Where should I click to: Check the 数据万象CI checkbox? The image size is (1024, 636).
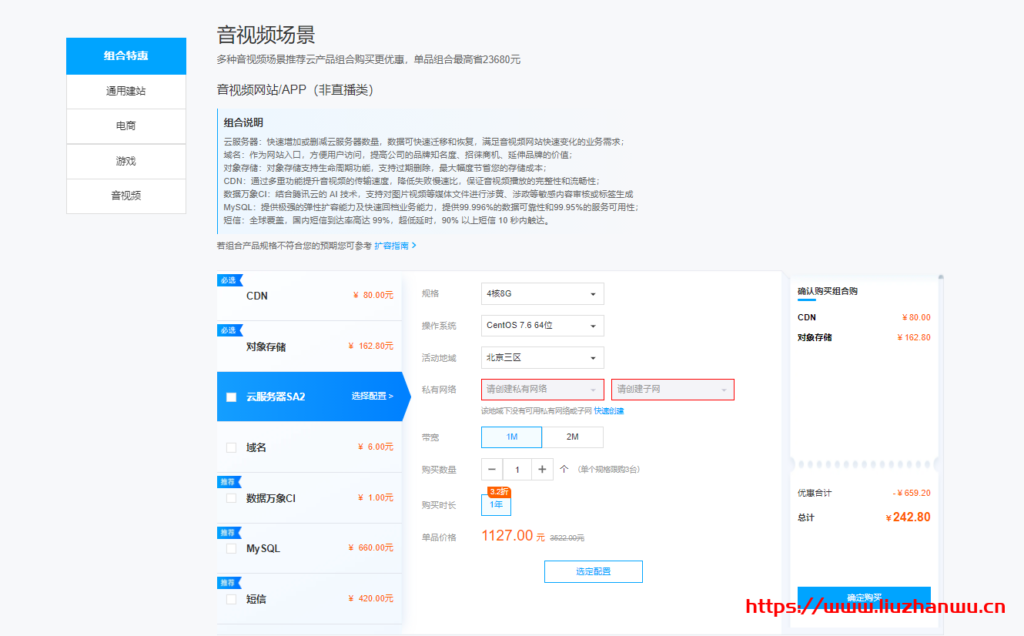(231, 498)
